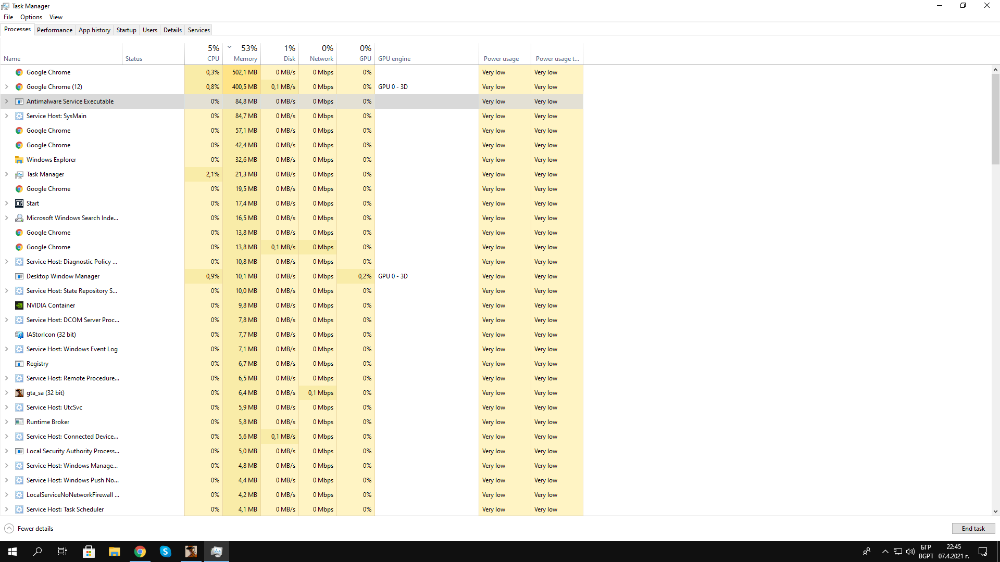Sort by the Name column header
The image size is (1000, 562).
(61, 53)
